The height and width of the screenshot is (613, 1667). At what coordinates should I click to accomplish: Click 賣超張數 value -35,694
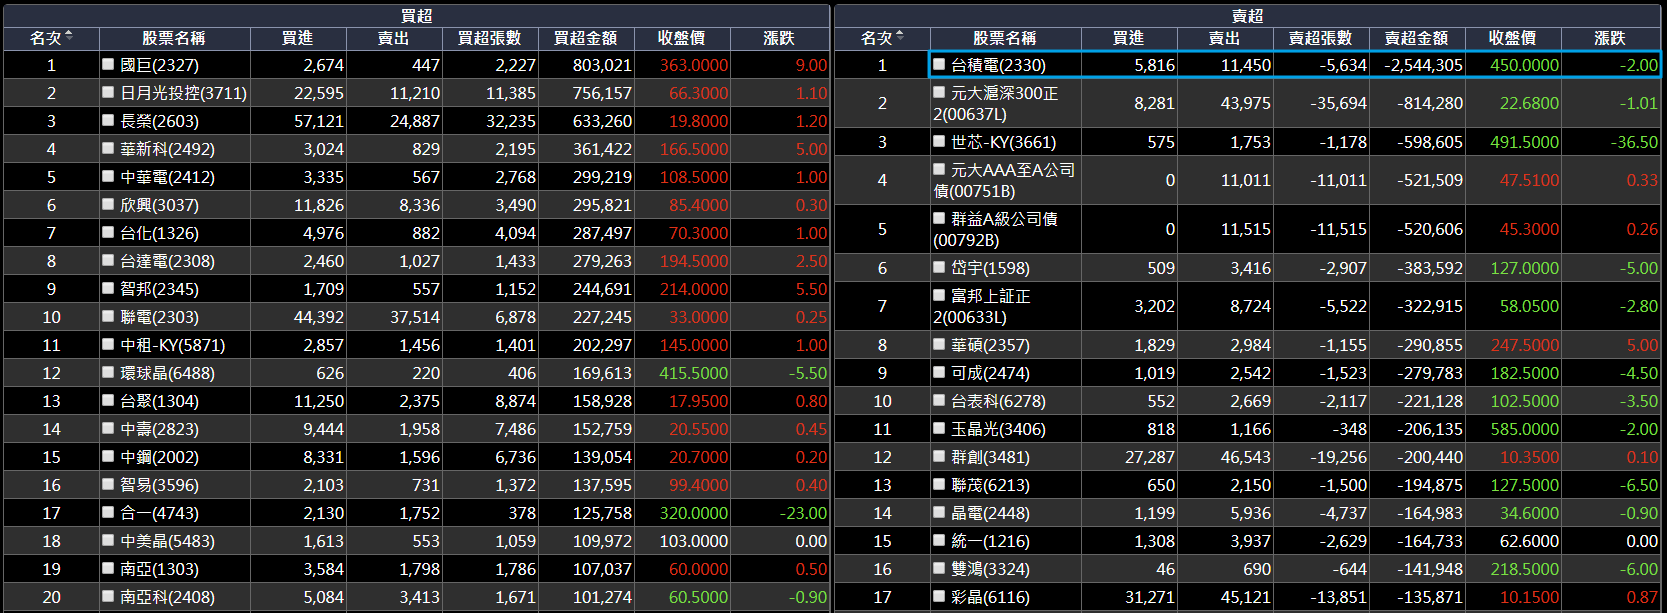pyautogui.click(x=1338, y=103)
